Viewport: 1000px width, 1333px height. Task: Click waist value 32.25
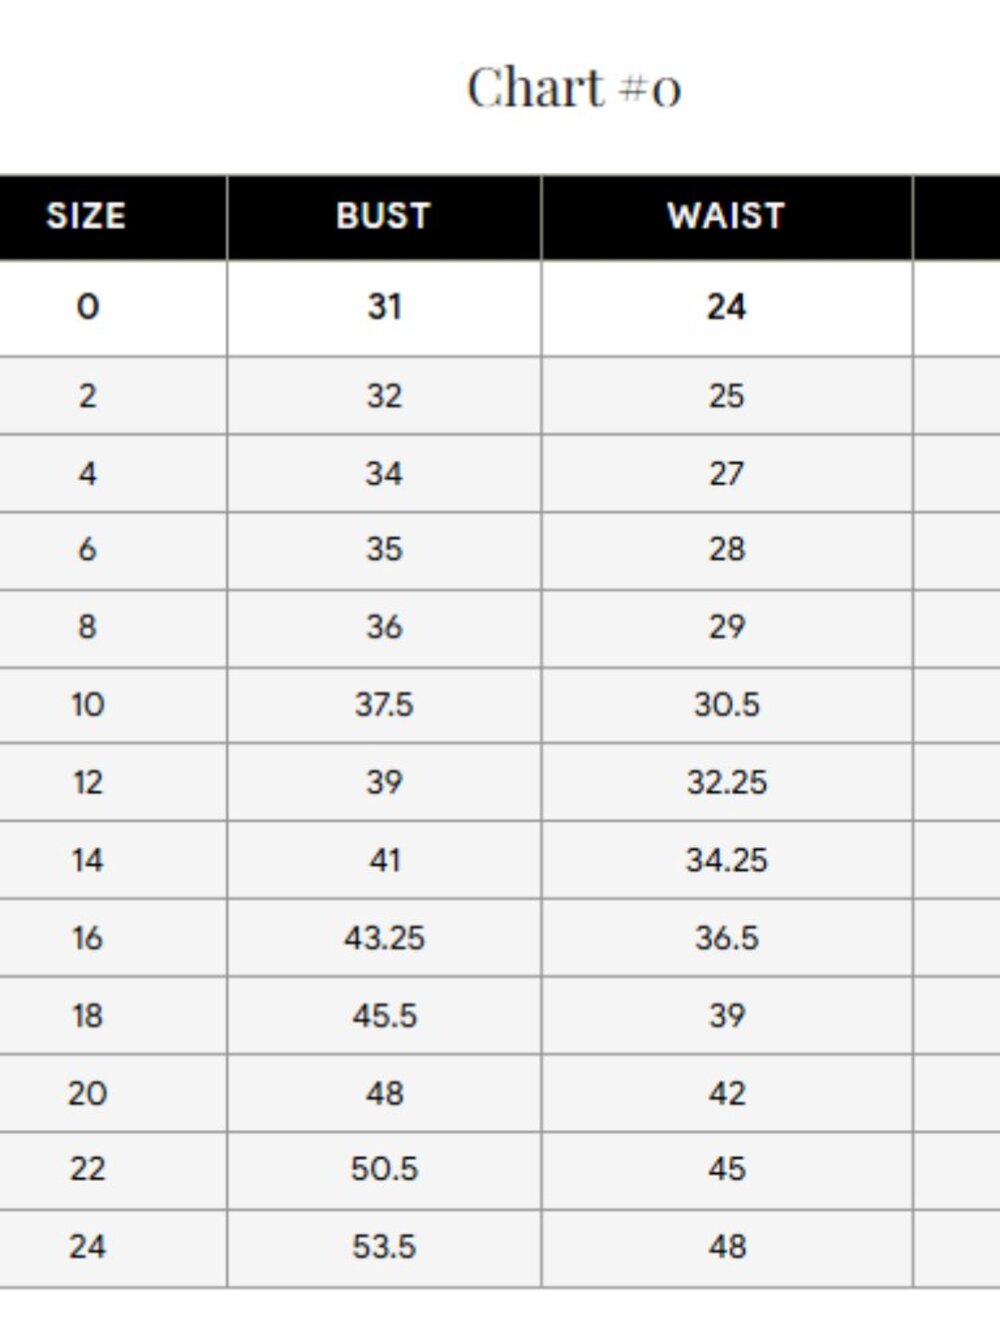(x=727, y=781)
